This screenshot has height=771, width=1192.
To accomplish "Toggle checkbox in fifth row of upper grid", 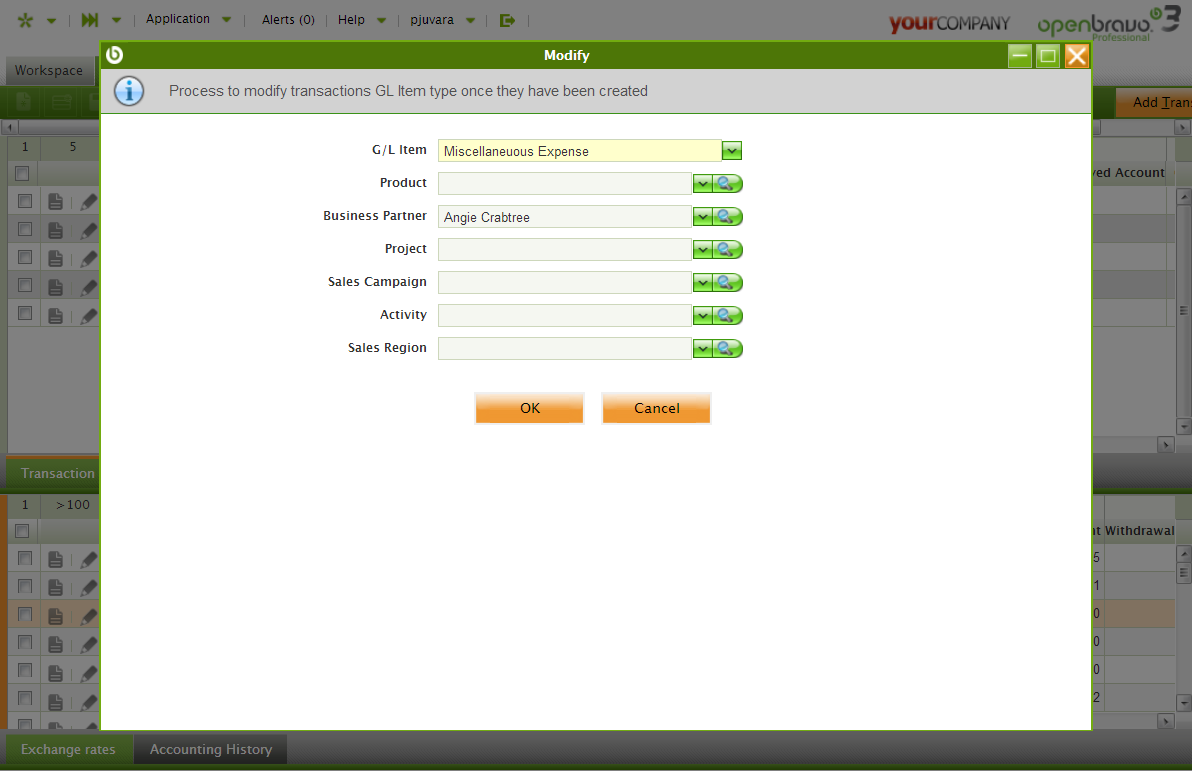I will tap(25, 313).
